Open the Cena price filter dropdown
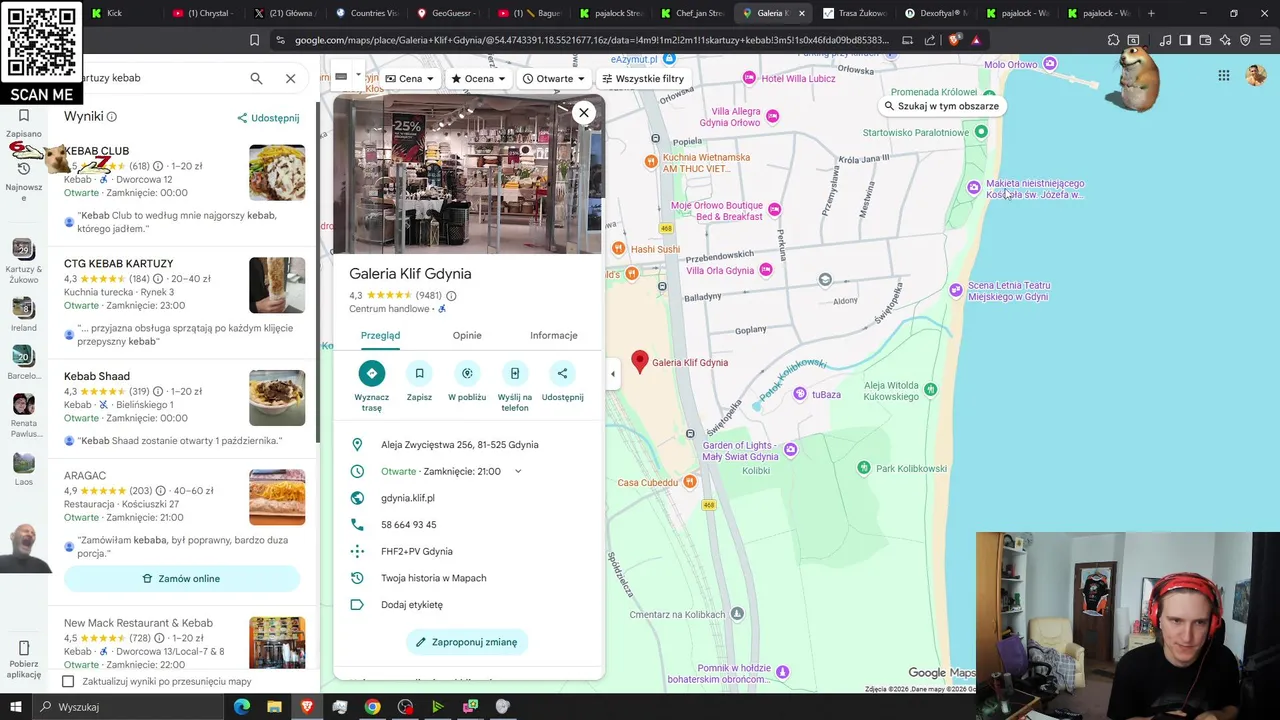 (x=410, y=78)
